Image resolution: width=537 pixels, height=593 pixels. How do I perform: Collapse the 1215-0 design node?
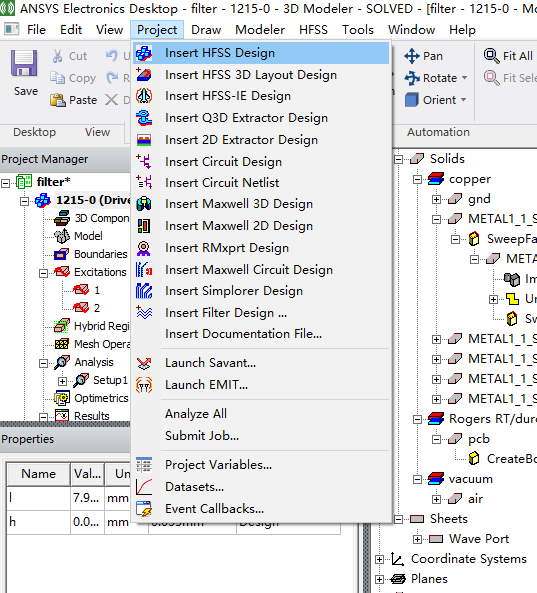24,201
